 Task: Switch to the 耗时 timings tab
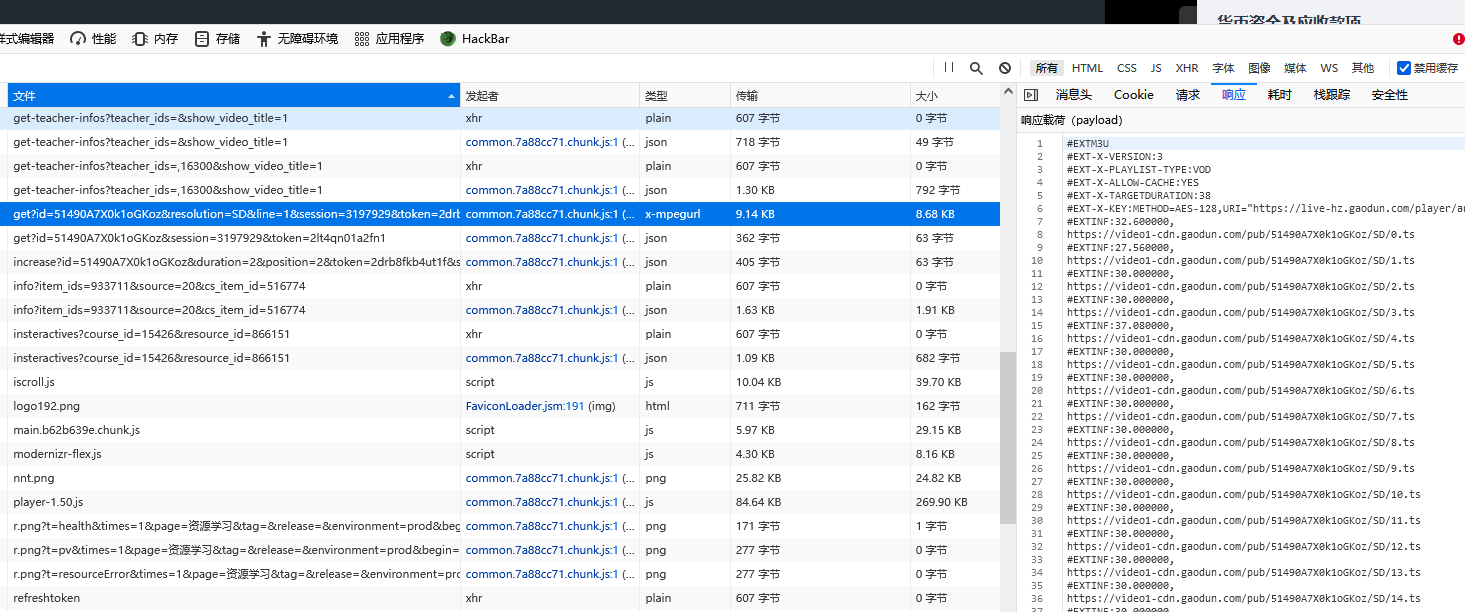pos(1279,95)
